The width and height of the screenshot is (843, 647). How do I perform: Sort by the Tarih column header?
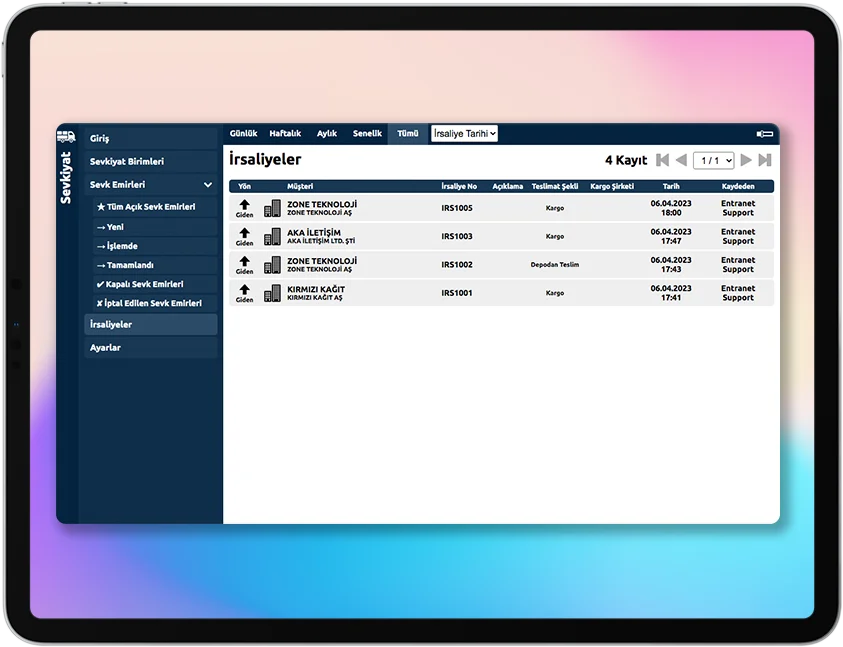[671, 186]
